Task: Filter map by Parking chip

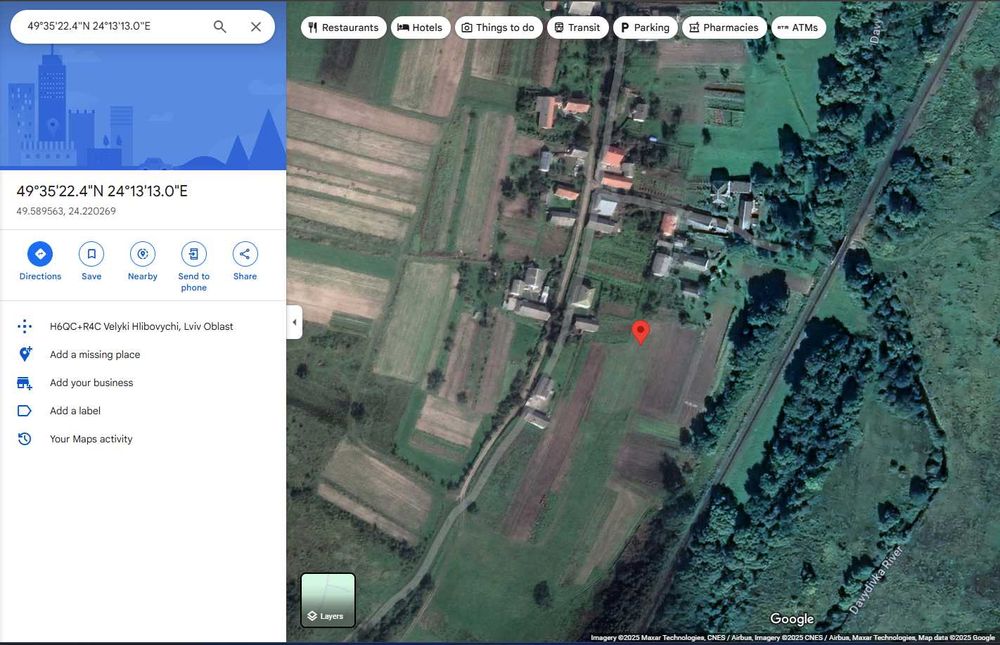Action: (x=645, y=27)
